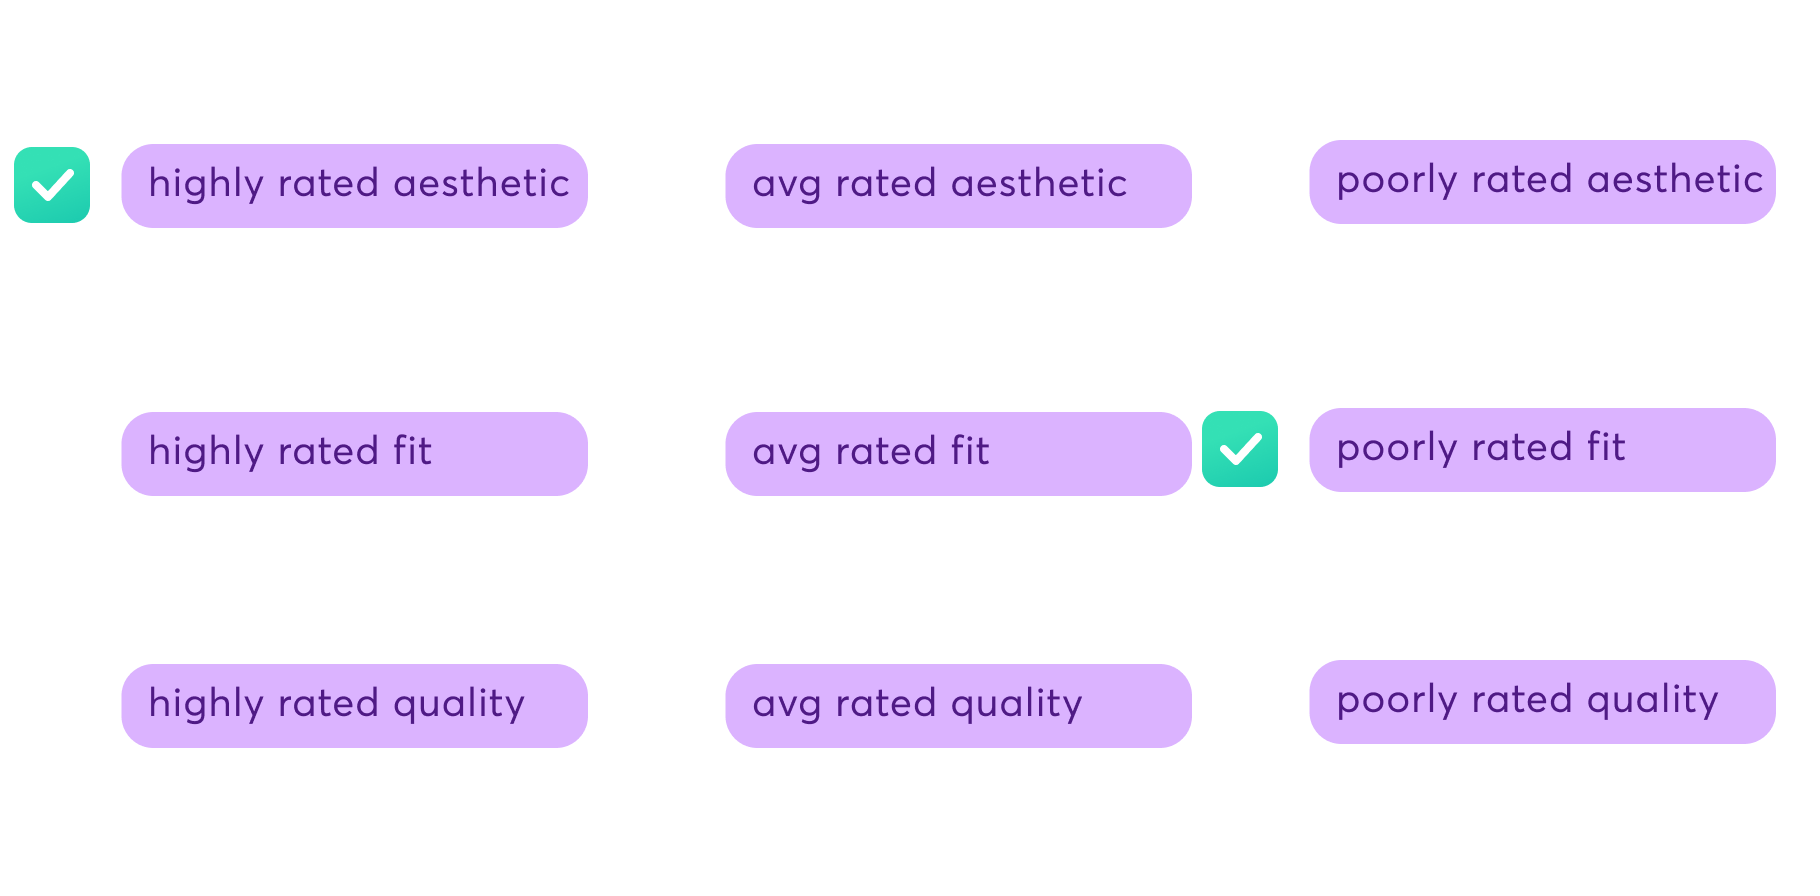Filter by average aesthetic rating
Screen dimensions: 1820x896
tap(959, 186)
